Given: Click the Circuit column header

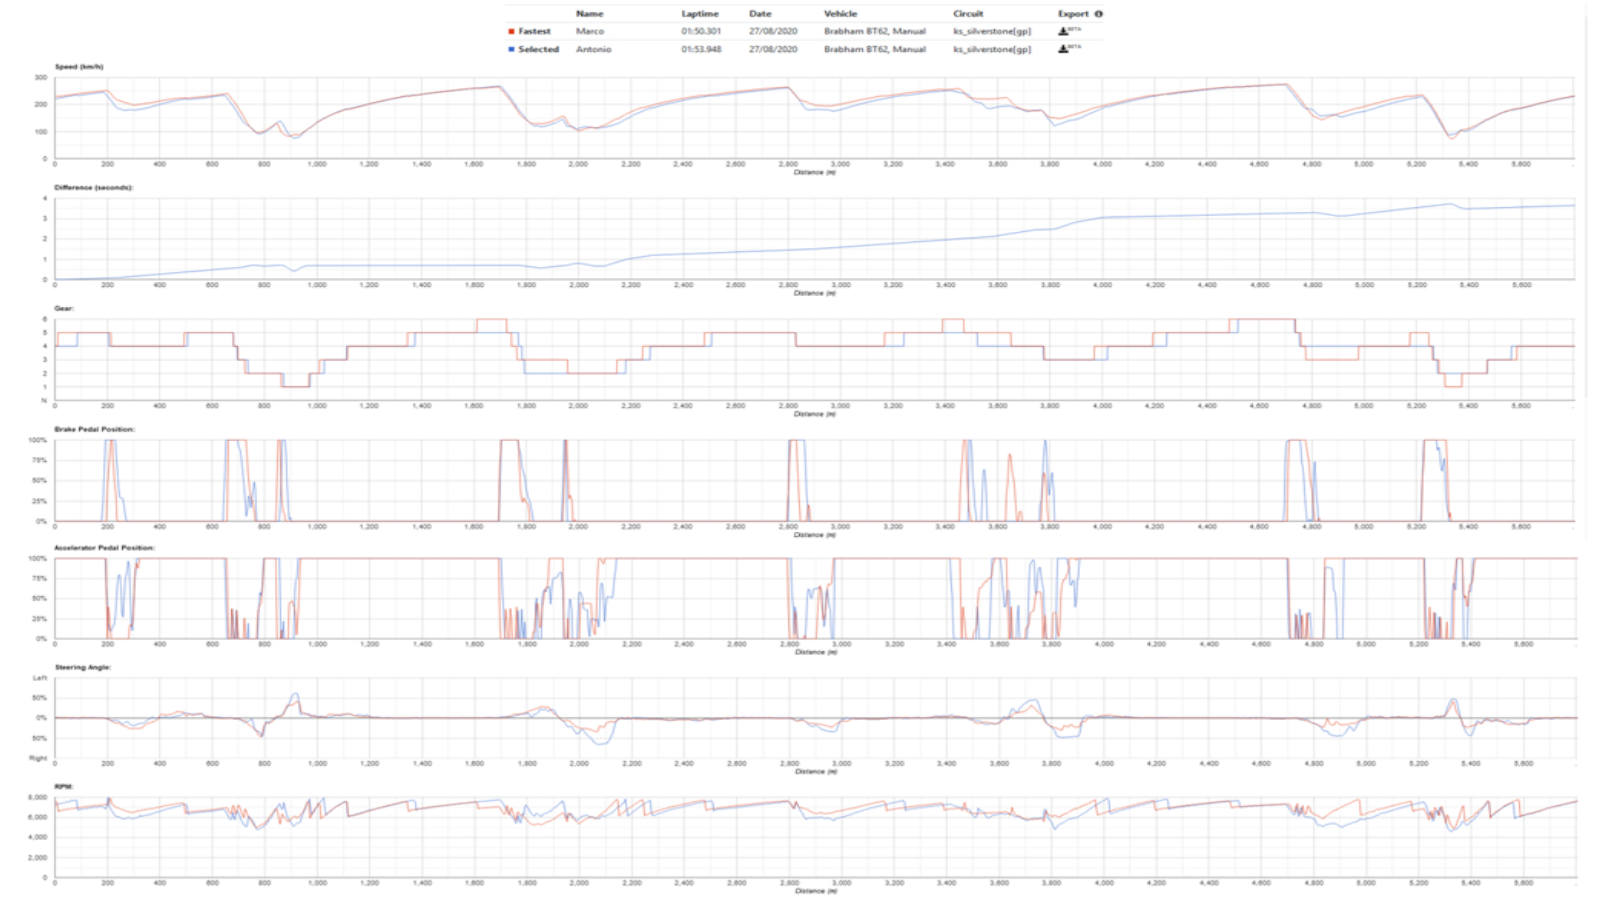Looking at the screenshot, I should tap(968, 14).
